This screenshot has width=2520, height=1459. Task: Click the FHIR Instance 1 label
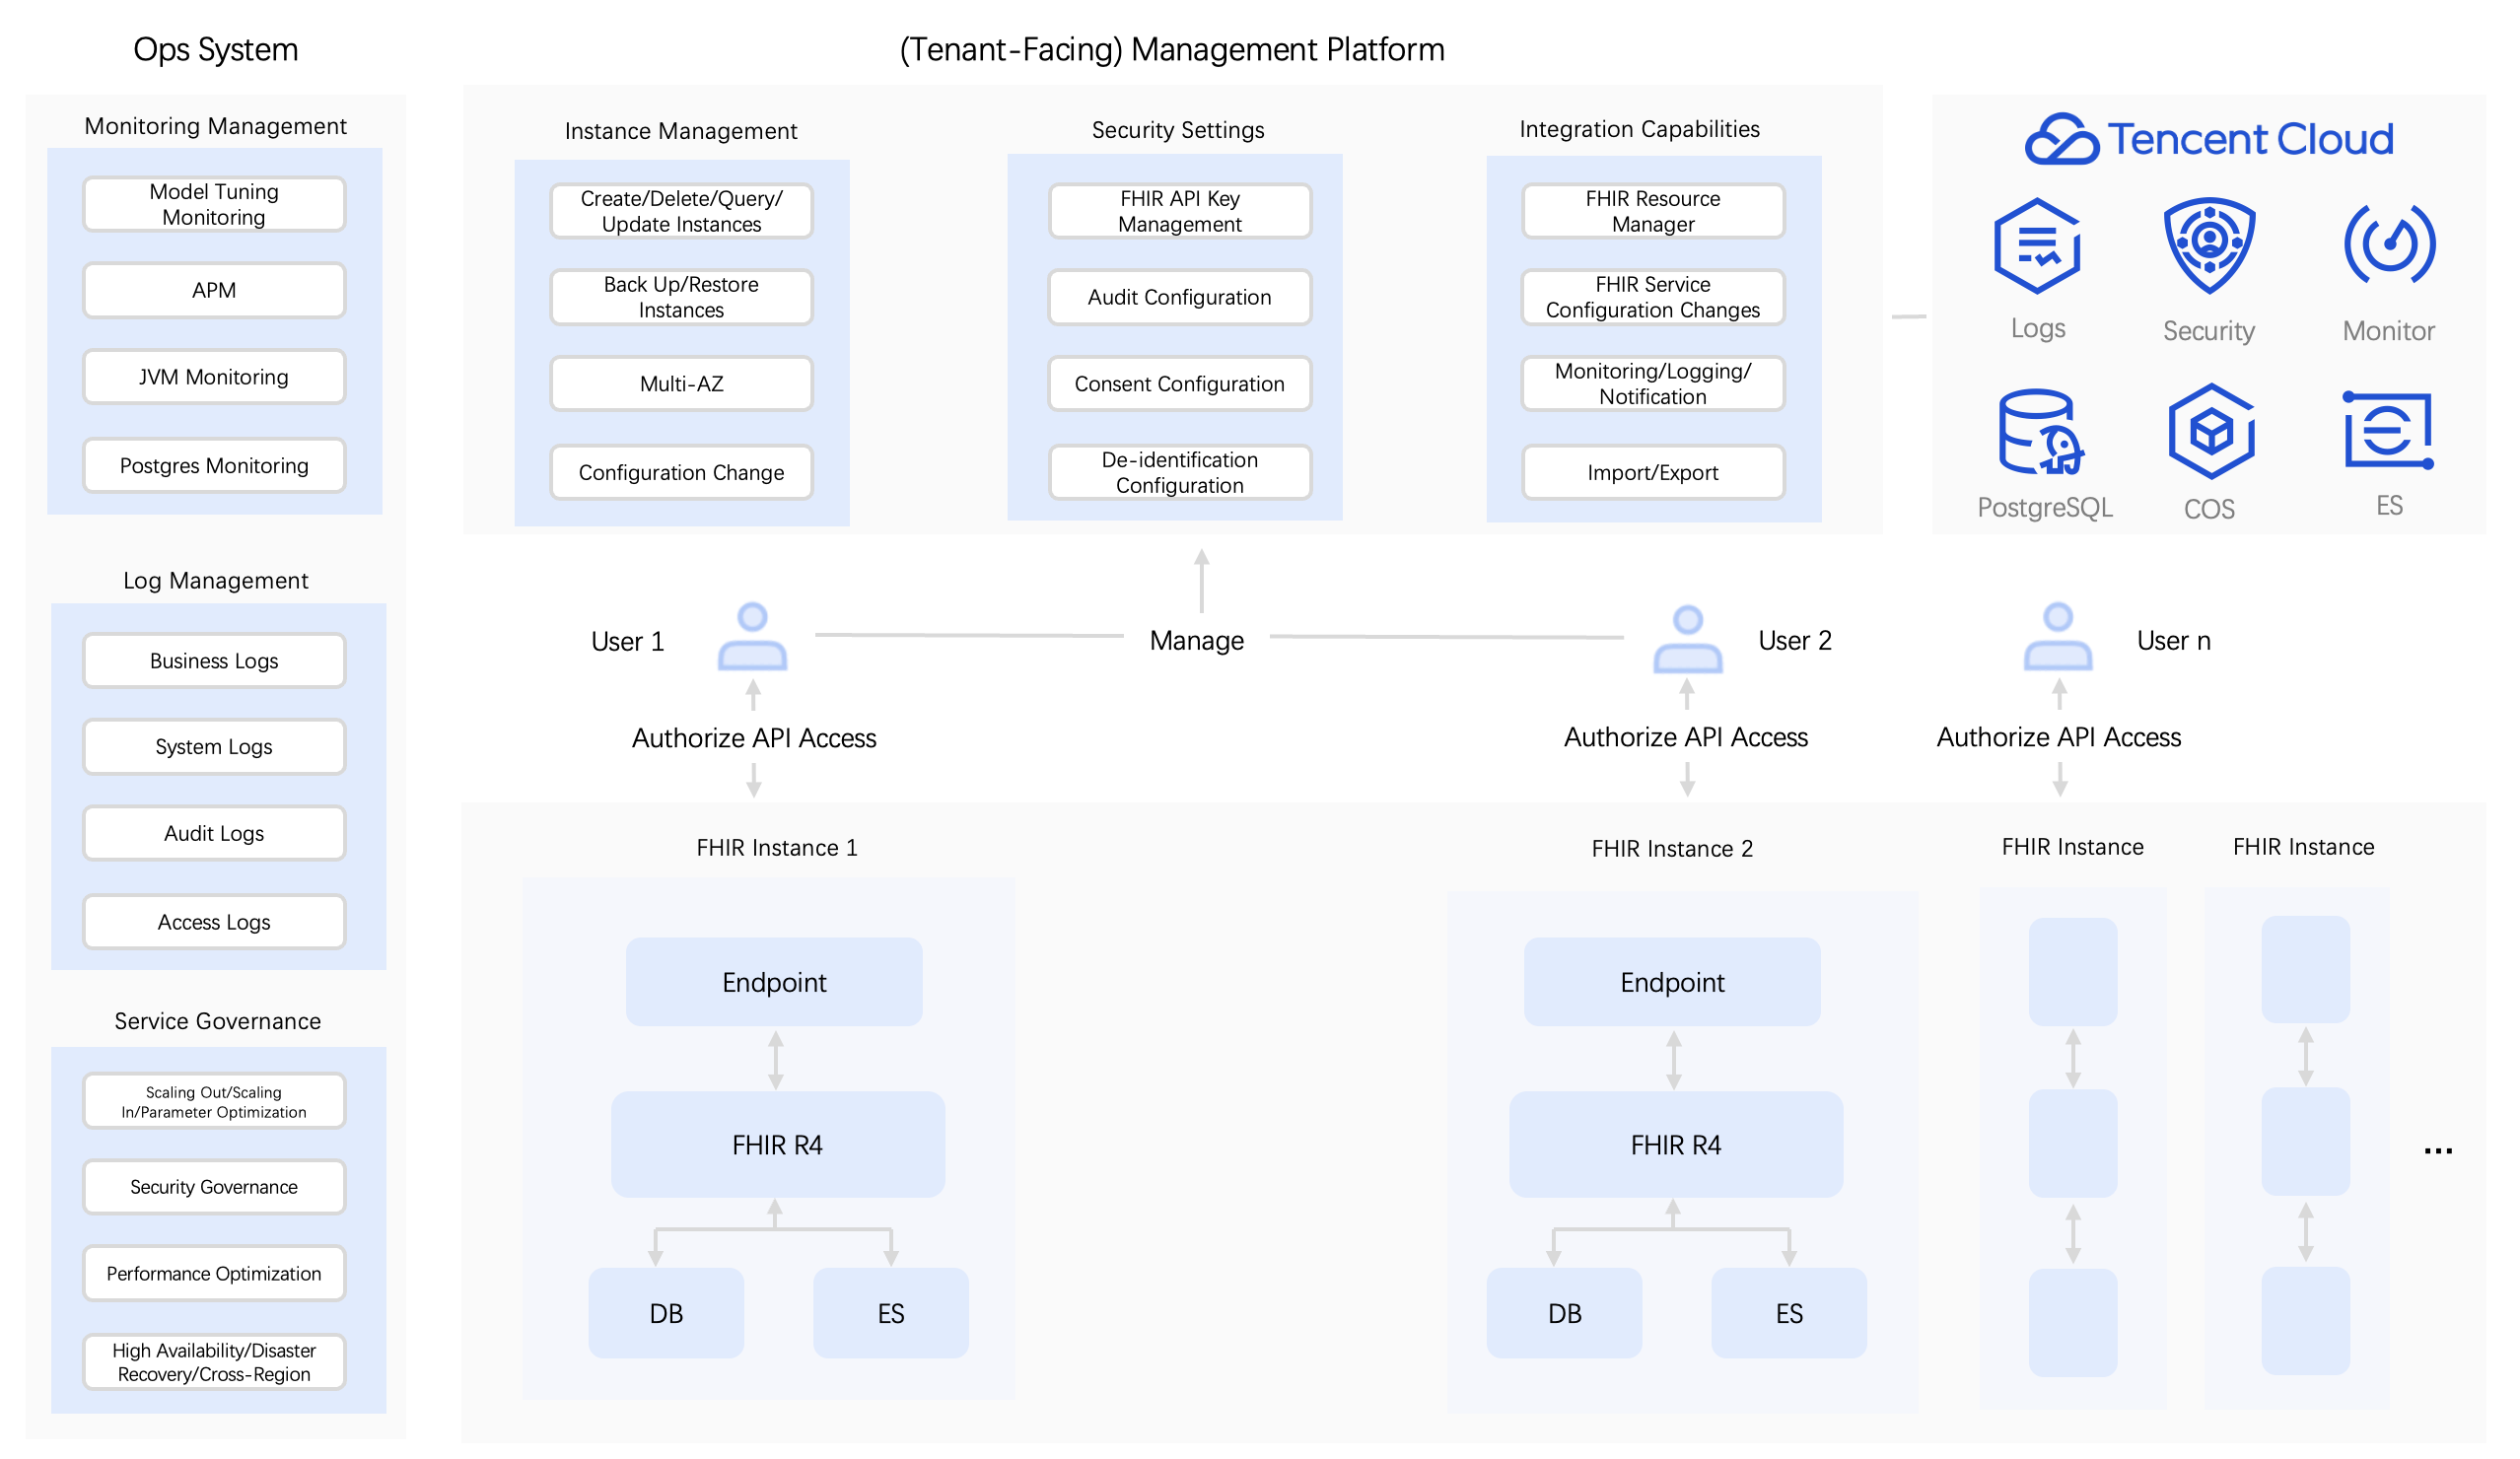(777, 847)
